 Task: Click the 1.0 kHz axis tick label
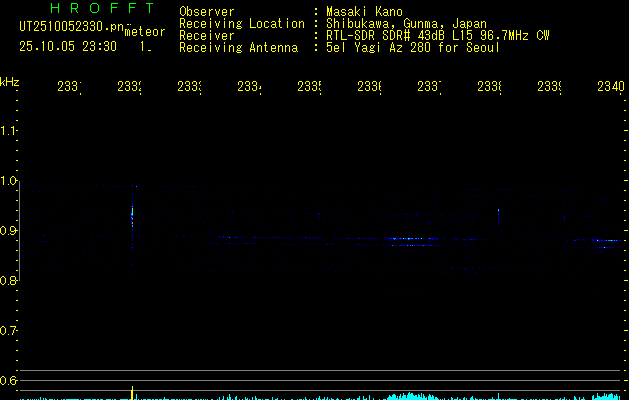point(8,181)
